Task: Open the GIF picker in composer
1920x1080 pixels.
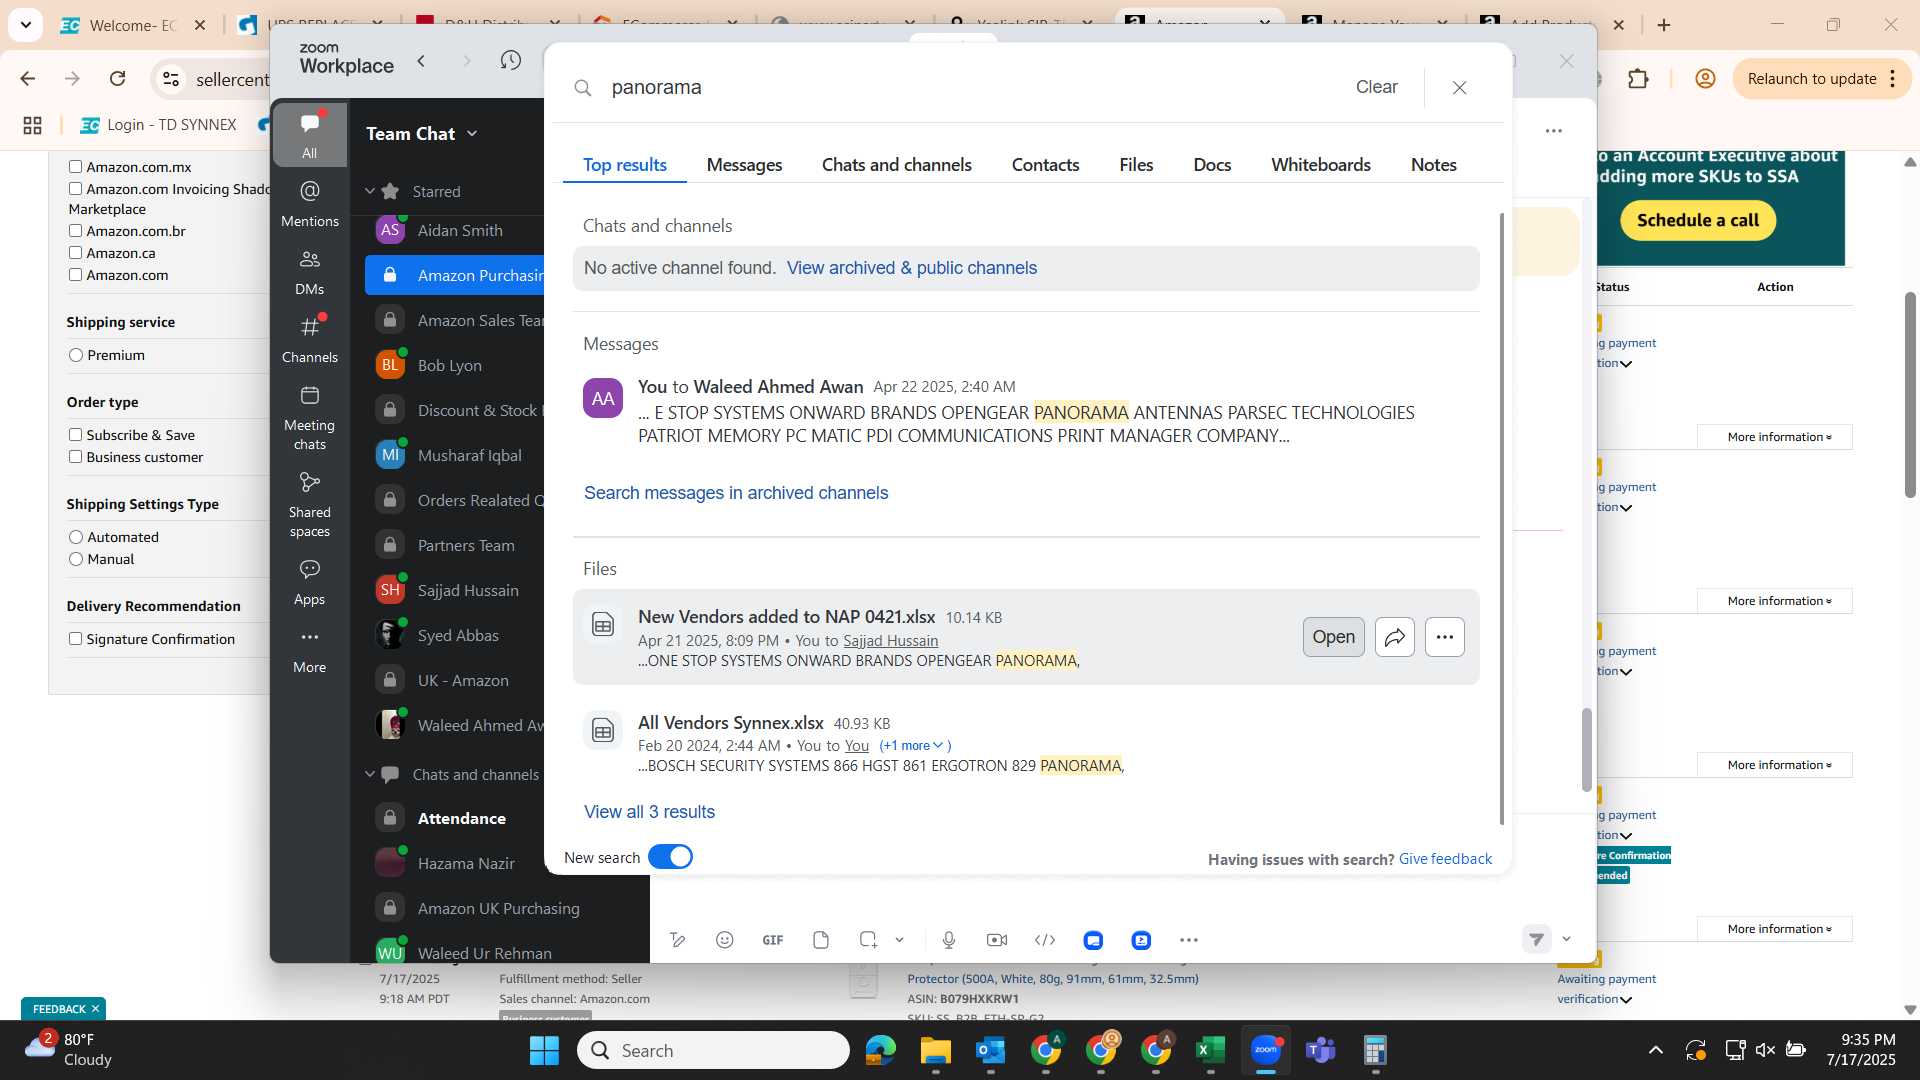Action: click(x=773, y=940)
